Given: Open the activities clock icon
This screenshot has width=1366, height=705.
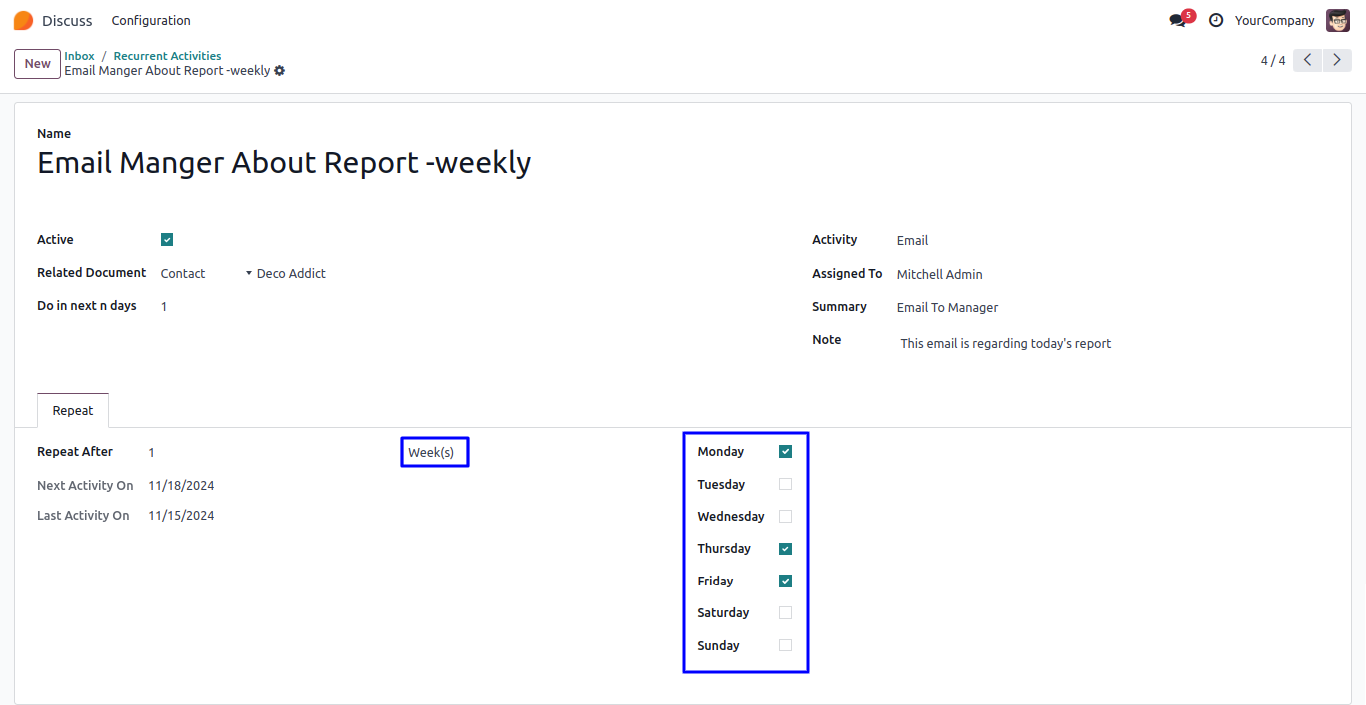Looking at the screenshot, I should pos(1216,20).
